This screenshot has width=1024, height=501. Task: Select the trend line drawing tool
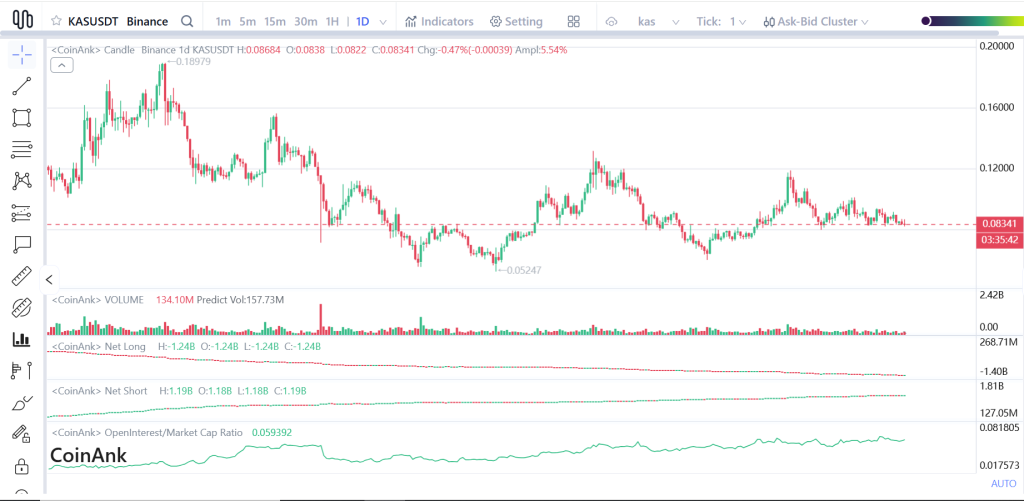(22, 87)
